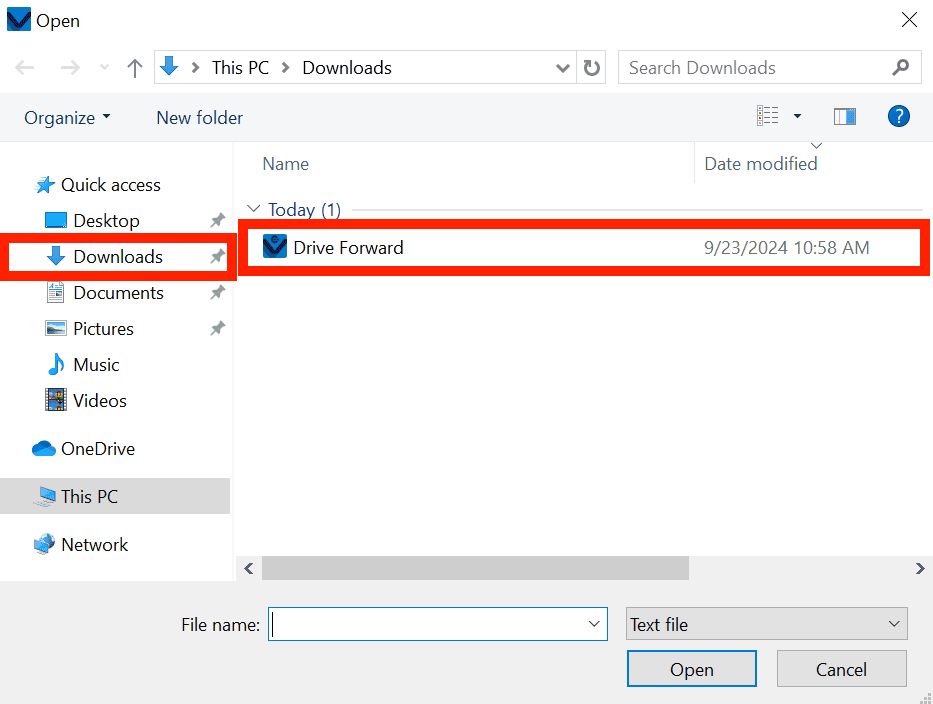
Task: Click the Up directory arrow icon
Action: click(x=135, y=68)
